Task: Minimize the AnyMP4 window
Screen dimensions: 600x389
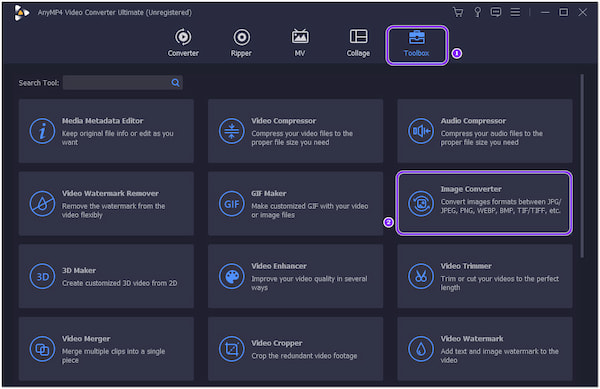Action: (x=545, y=12)
